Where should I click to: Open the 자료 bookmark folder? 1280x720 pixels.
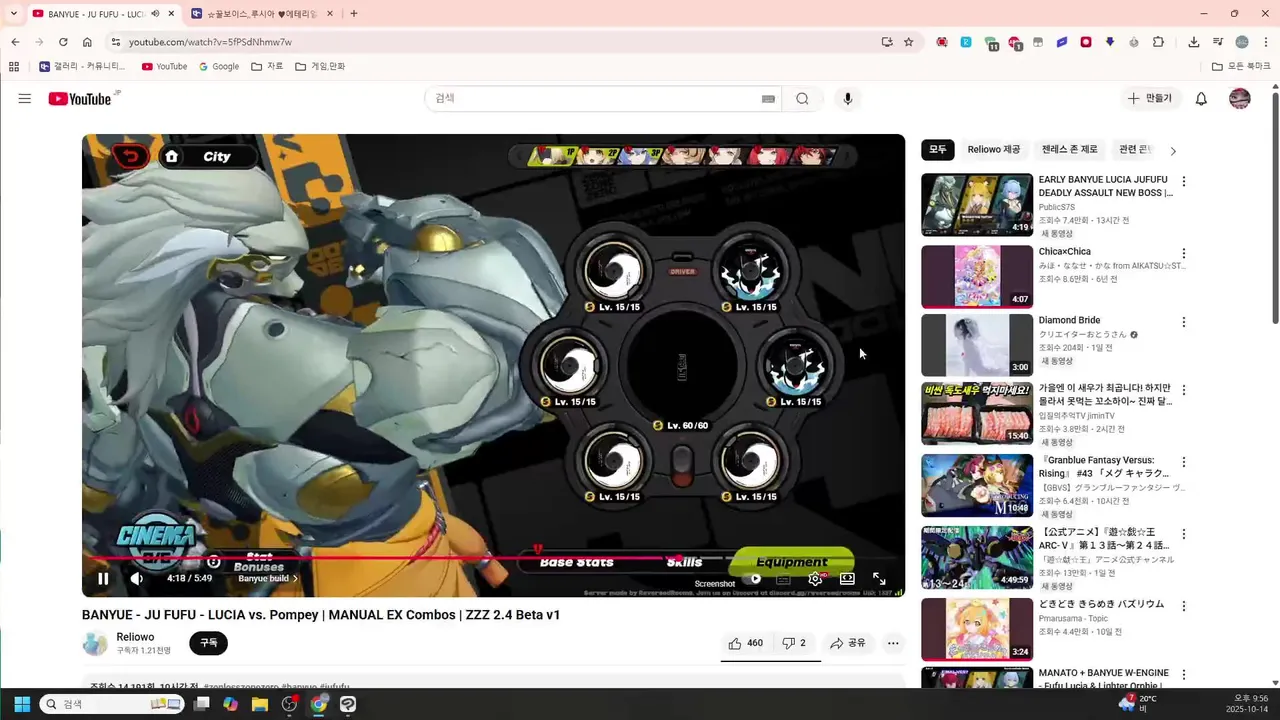point(267,67)
